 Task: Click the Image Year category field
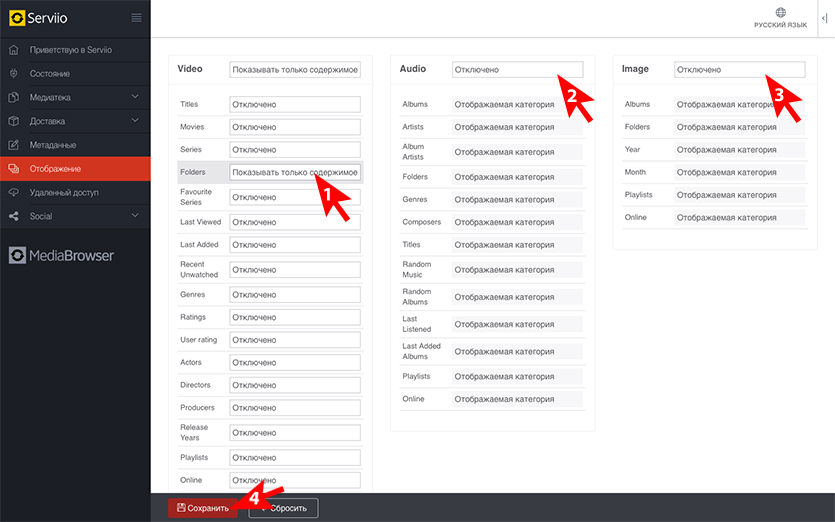tap(740, 150)
